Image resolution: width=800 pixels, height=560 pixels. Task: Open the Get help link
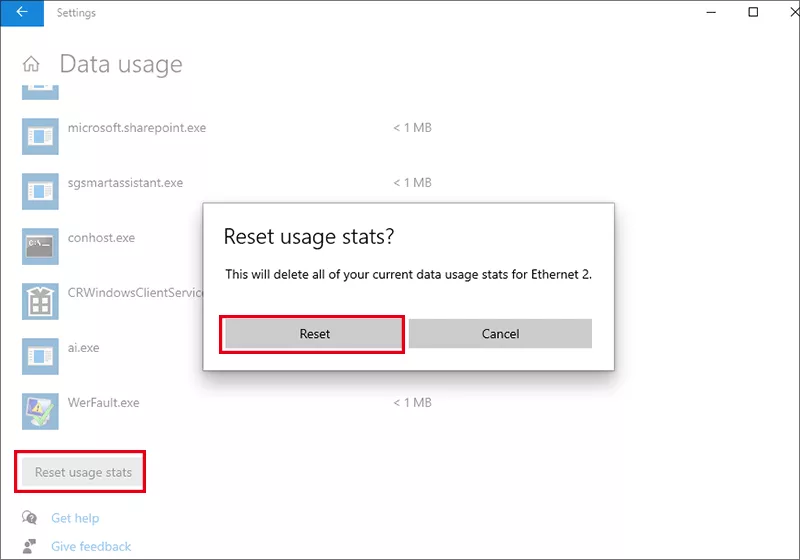pyautogui.click(x=75, y=518)
